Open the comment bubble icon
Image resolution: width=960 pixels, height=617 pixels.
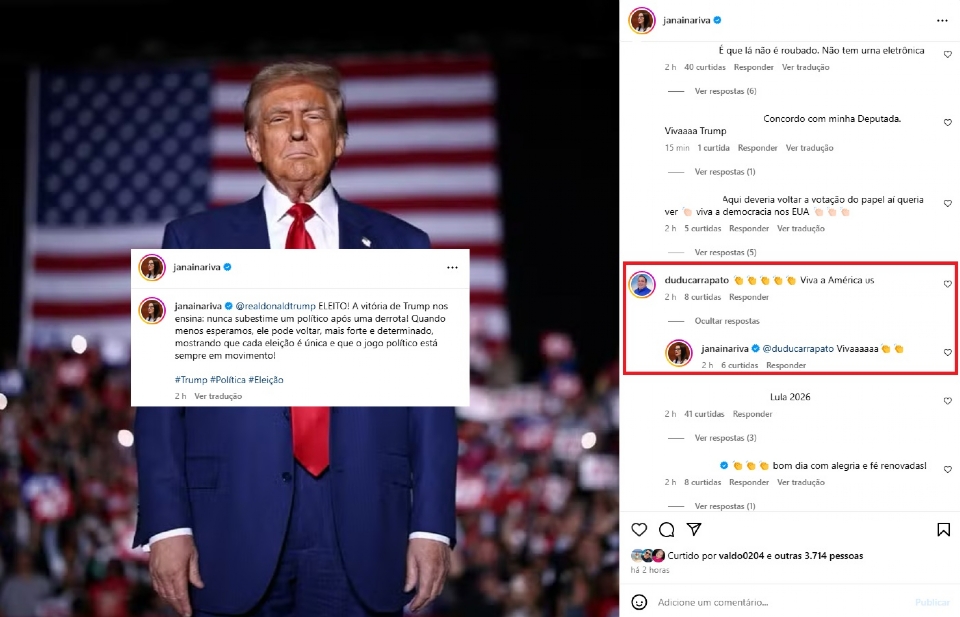tap(666, 529)
